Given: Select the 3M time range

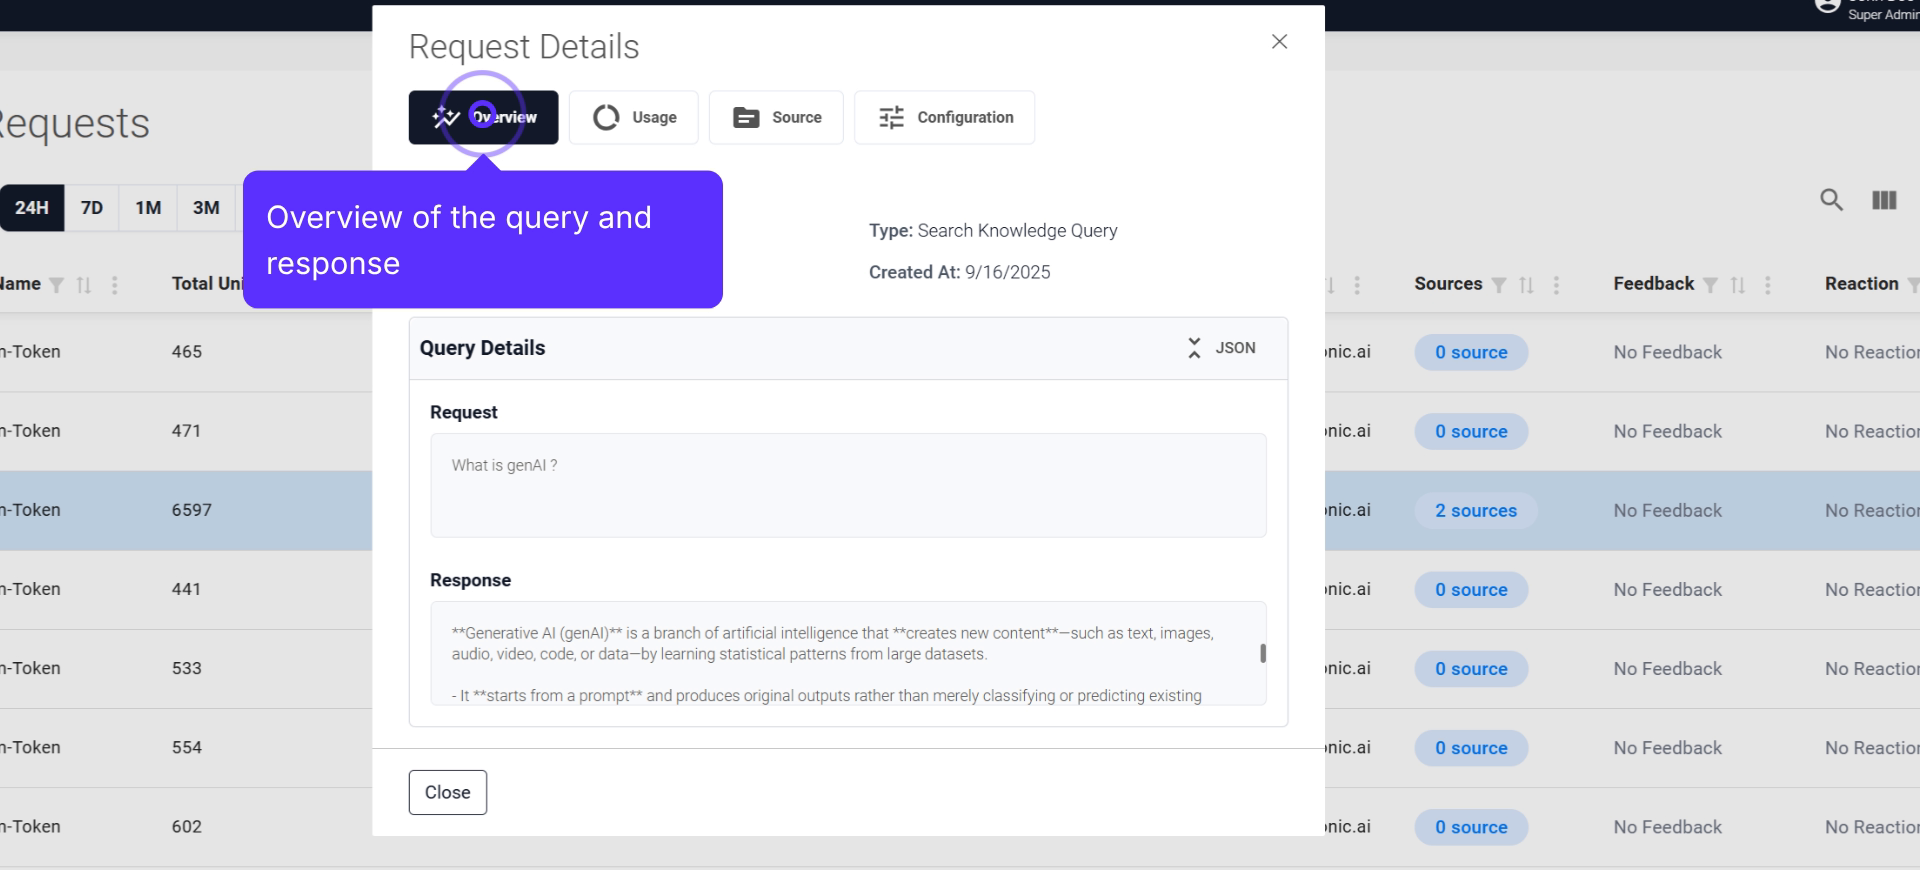Looking at the screenshot, I should click(x=206, y=208).
